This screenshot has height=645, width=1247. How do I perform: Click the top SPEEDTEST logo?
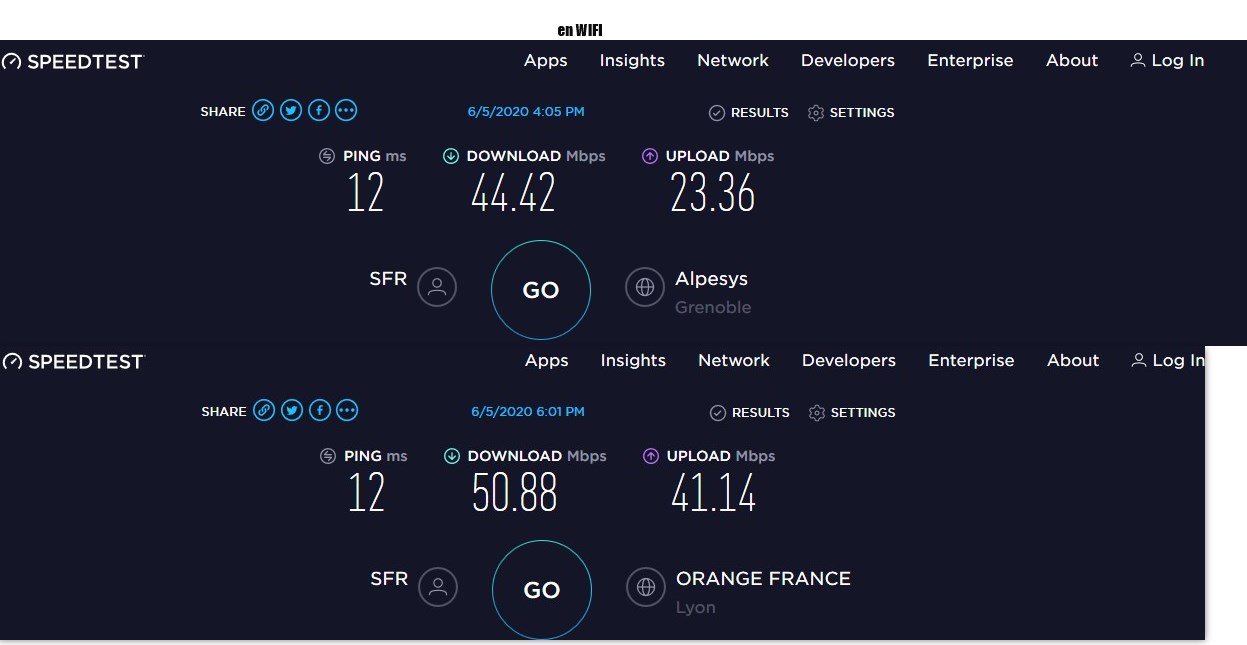tap(73, 61)
